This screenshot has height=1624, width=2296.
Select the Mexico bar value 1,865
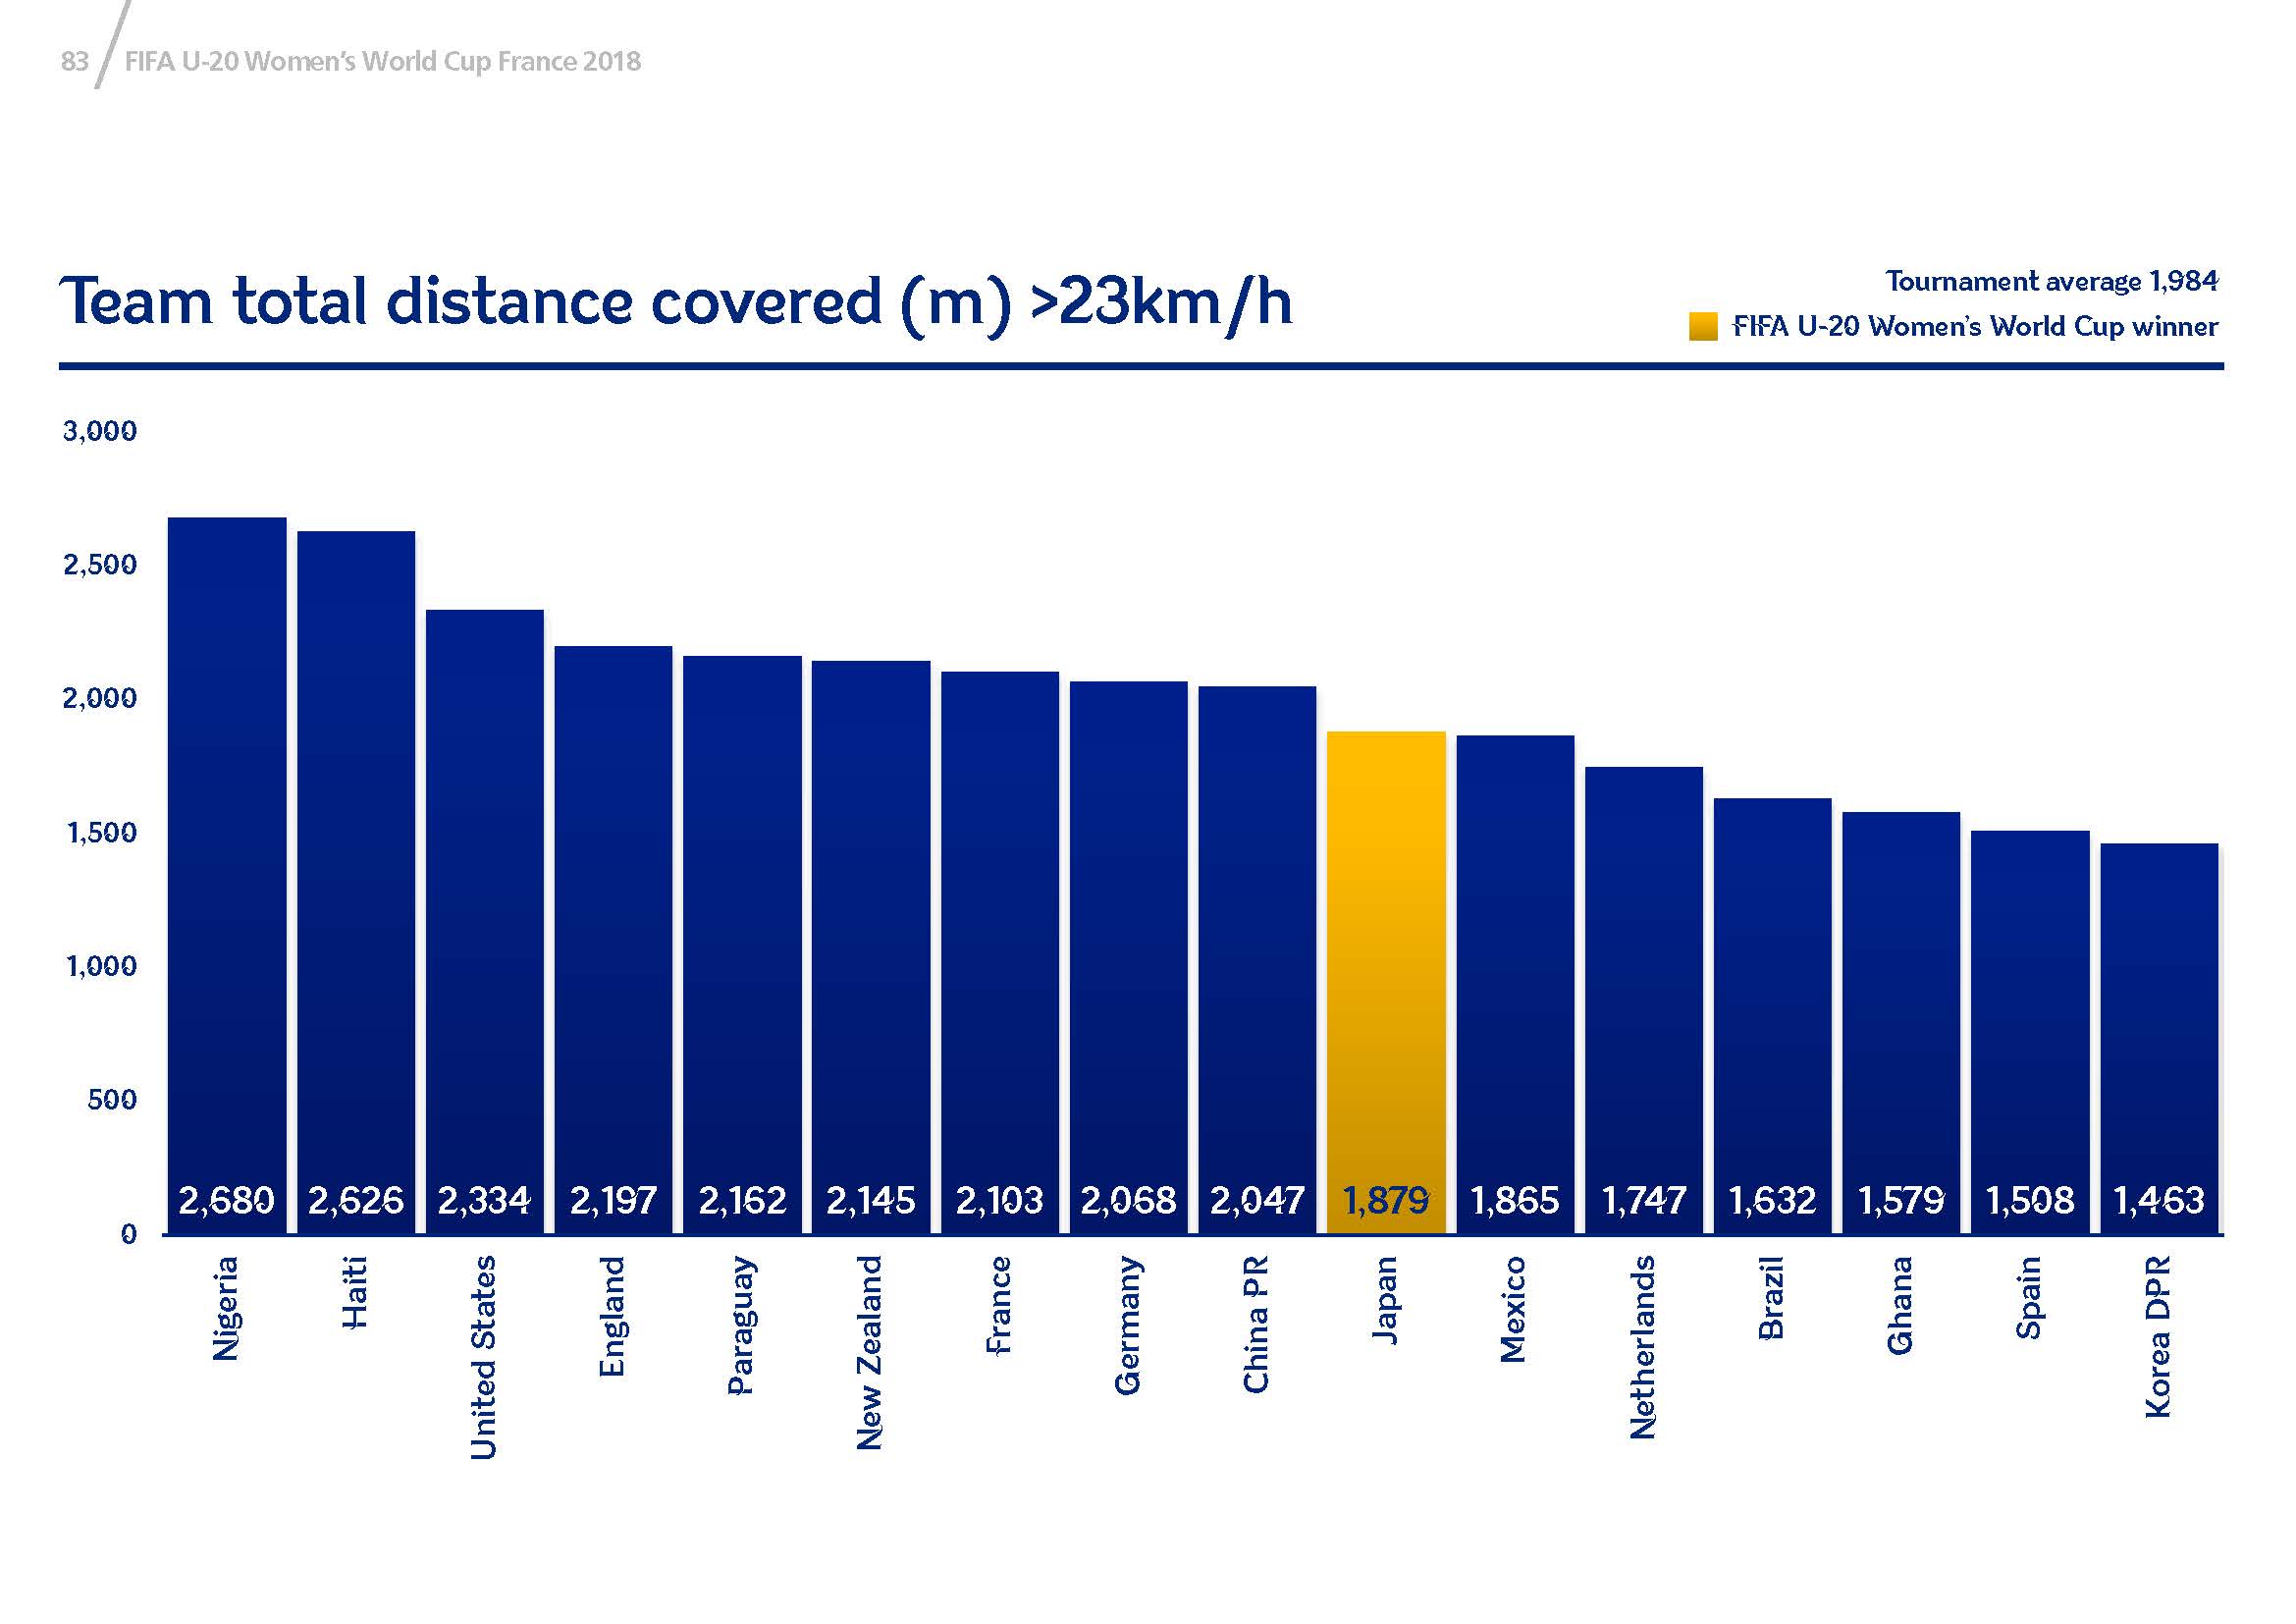coord(1515,1200)
